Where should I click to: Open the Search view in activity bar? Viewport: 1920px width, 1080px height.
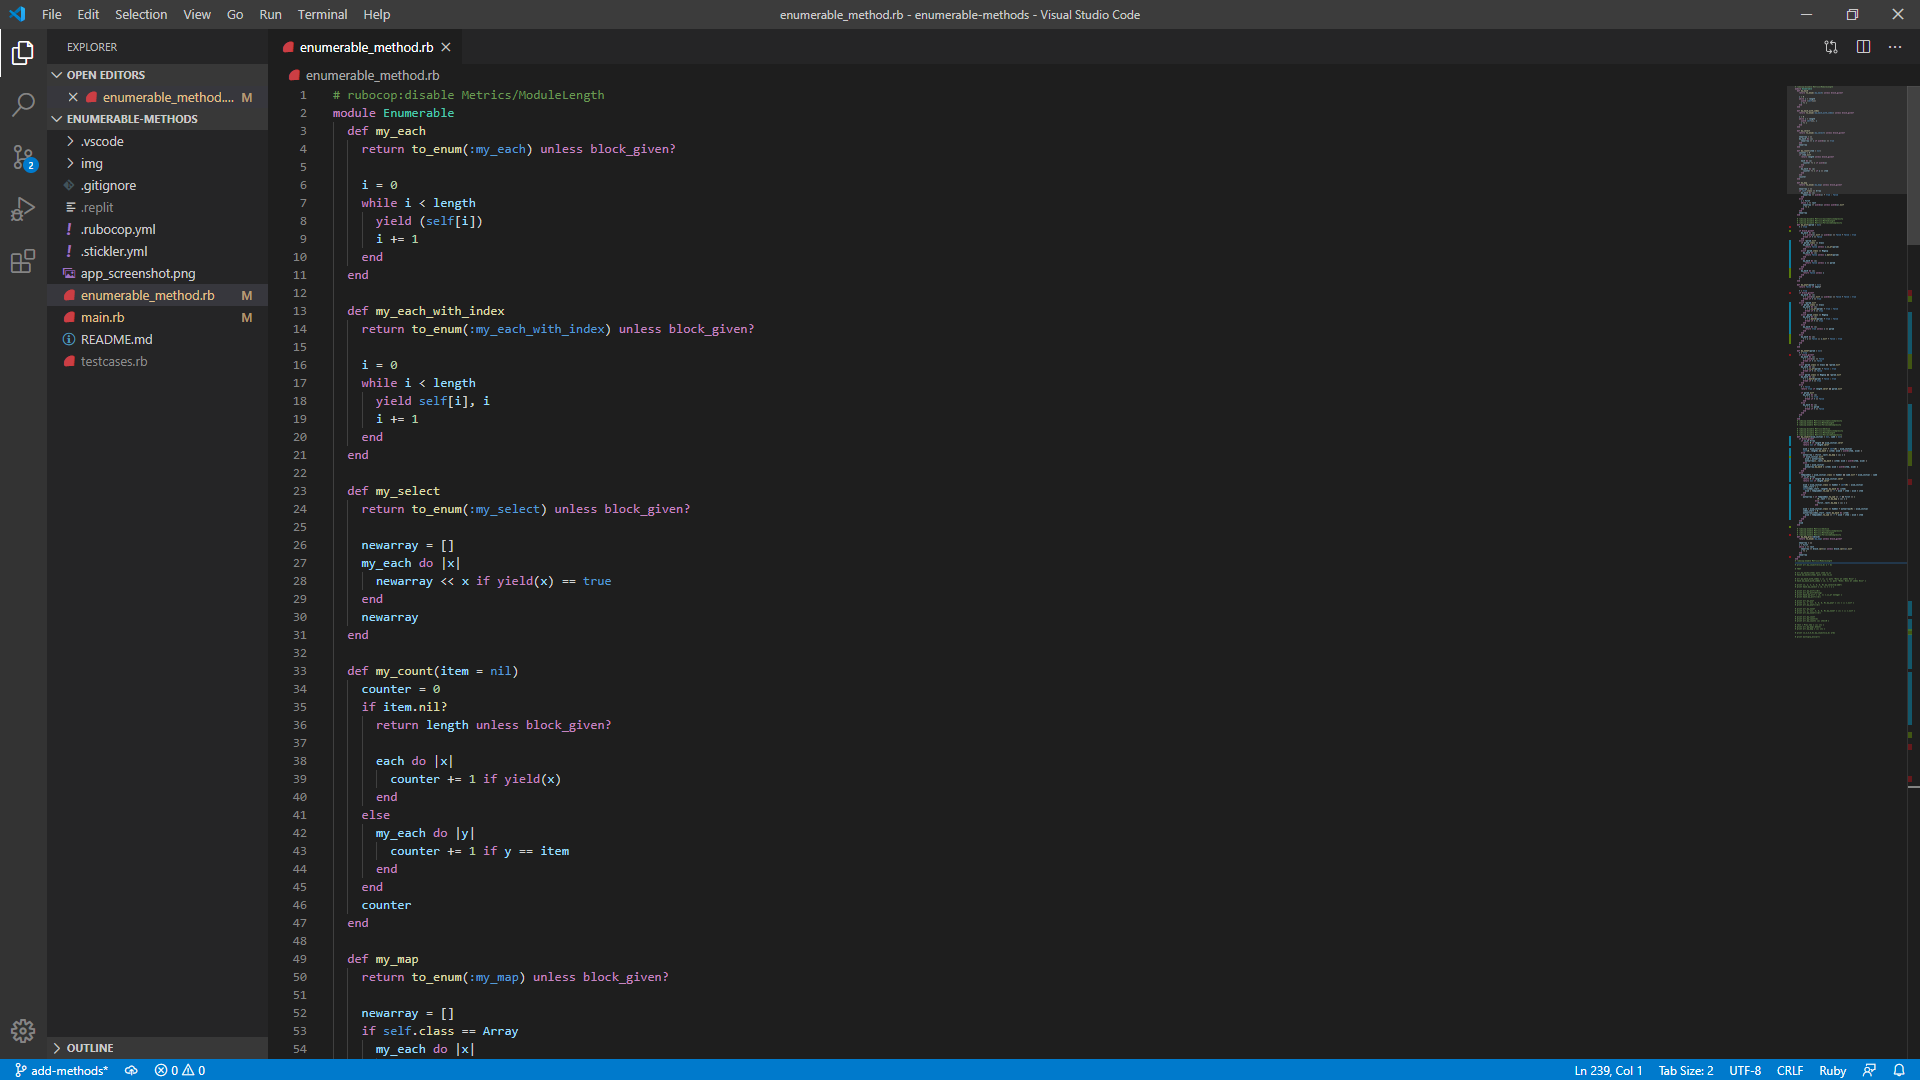pos(23,104)
